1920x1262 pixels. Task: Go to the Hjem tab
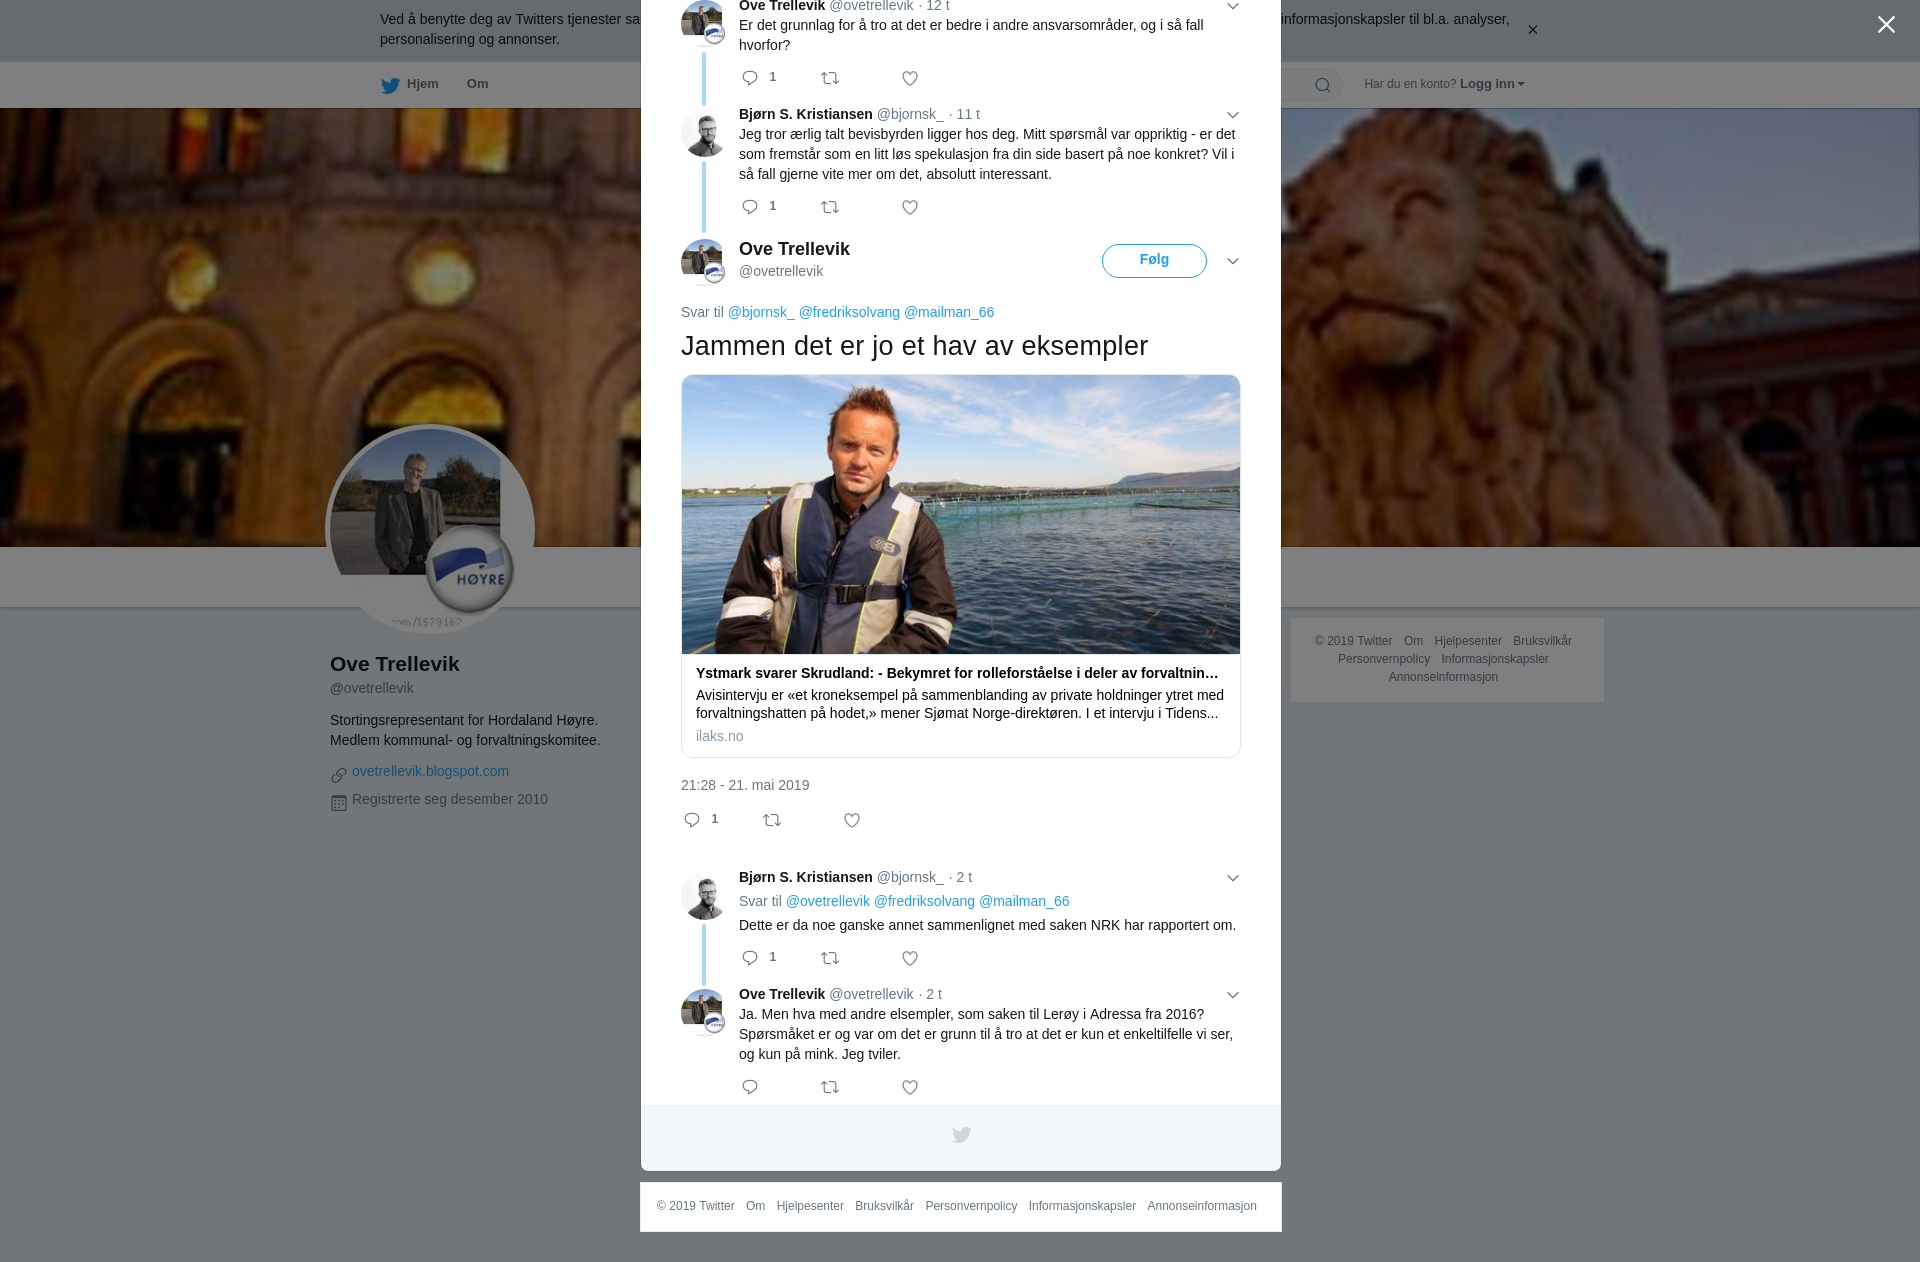[x=422, y=84]
